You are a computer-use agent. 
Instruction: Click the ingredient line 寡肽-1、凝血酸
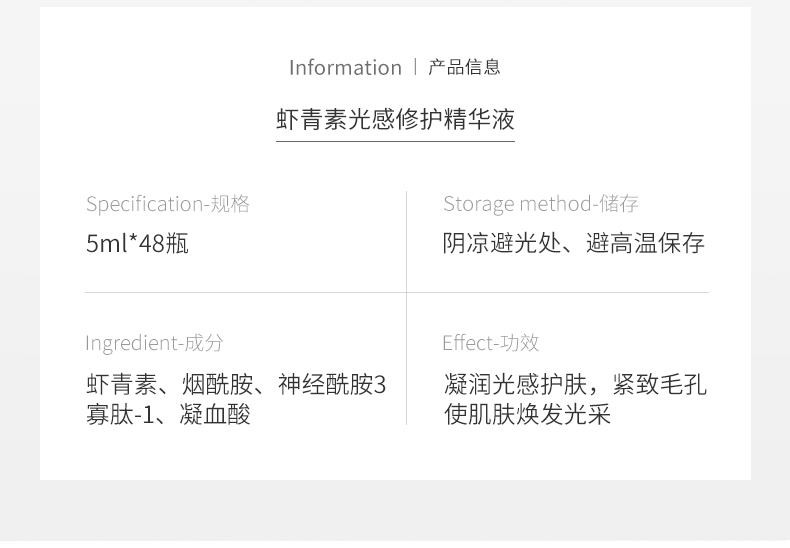pyautogui.click(x=168, y=415)
